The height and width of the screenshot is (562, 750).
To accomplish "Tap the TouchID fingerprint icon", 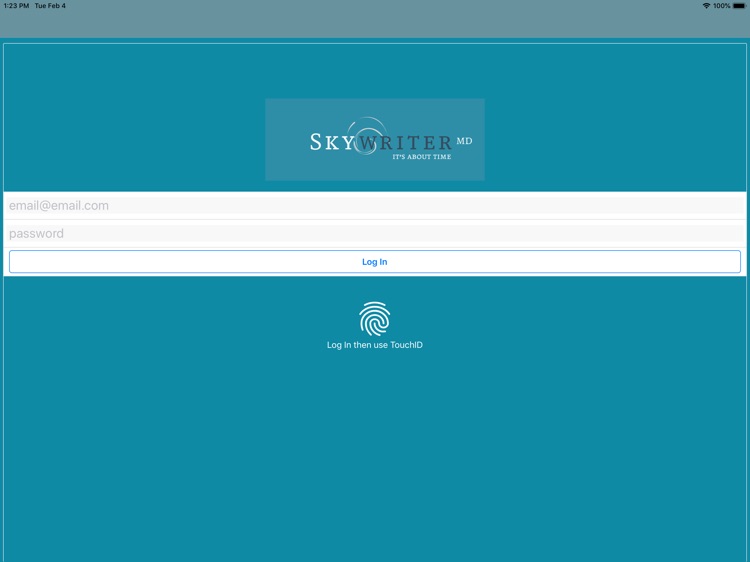I will [375, 319].
